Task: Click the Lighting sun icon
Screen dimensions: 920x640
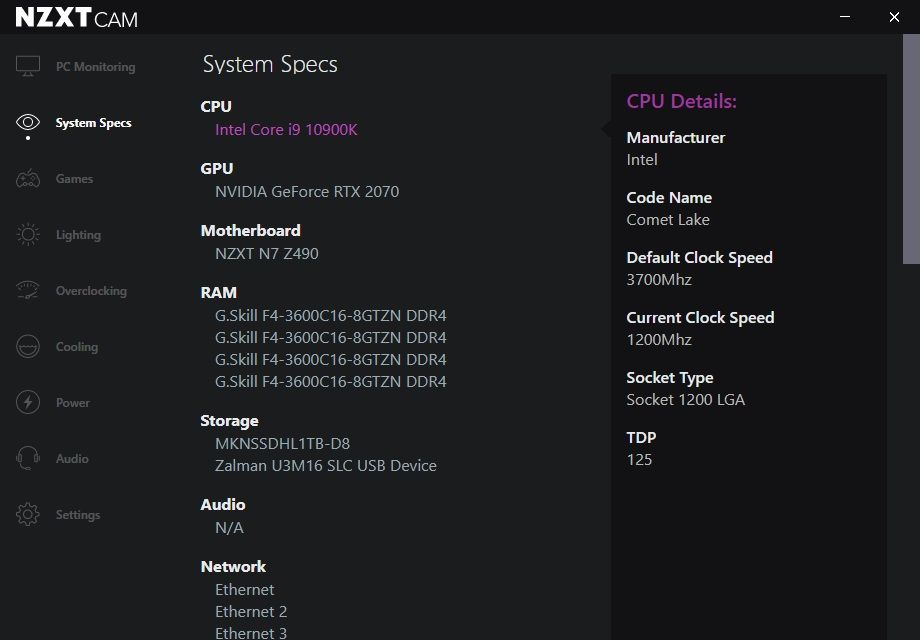Action: point(28,235)
